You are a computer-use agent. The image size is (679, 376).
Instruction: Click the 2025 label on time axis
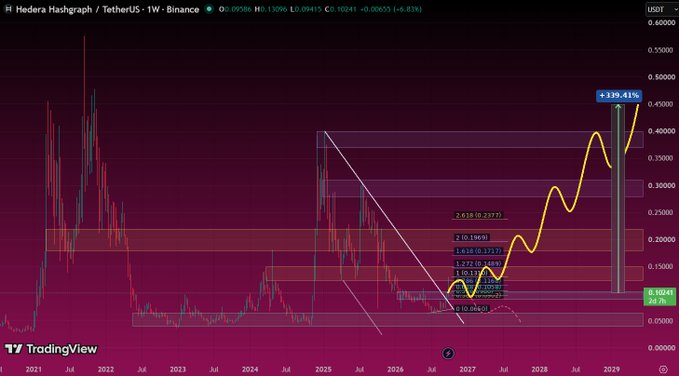tap(323, 370)
